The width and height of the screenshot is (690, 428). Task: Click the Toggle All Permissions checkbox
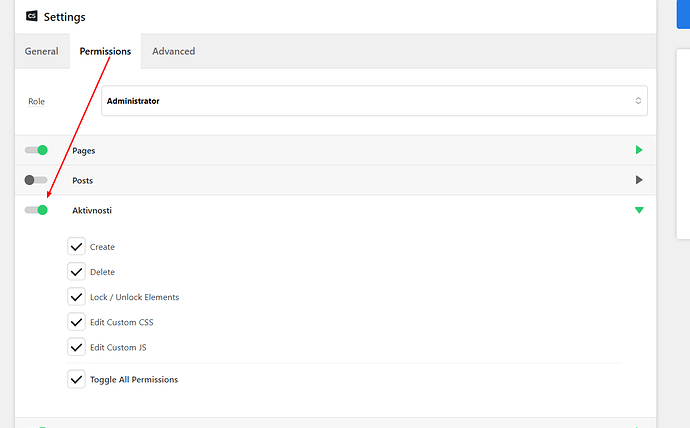pyautogui.click(x=76, y=380)
